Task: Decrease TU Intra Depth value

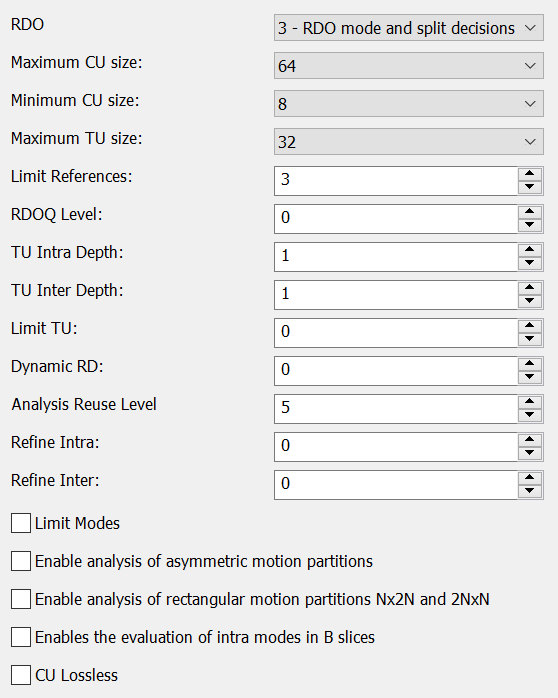Action: [530, 263]
